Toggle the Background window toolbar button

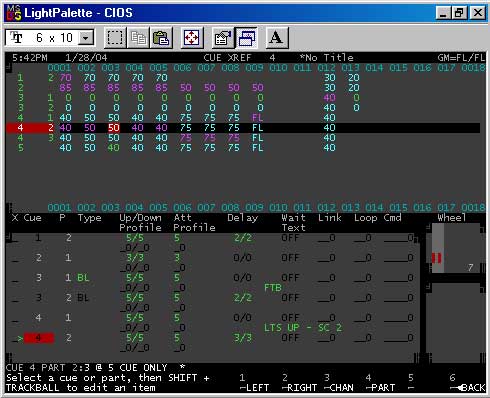pyautogui.click(x=246, y=38)
